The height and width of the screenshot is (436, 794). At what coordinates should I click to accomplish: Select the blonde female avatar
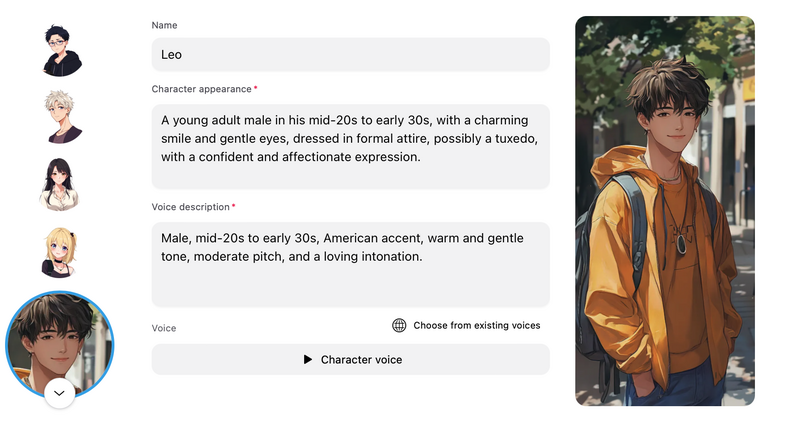click(x=61, y=251)
